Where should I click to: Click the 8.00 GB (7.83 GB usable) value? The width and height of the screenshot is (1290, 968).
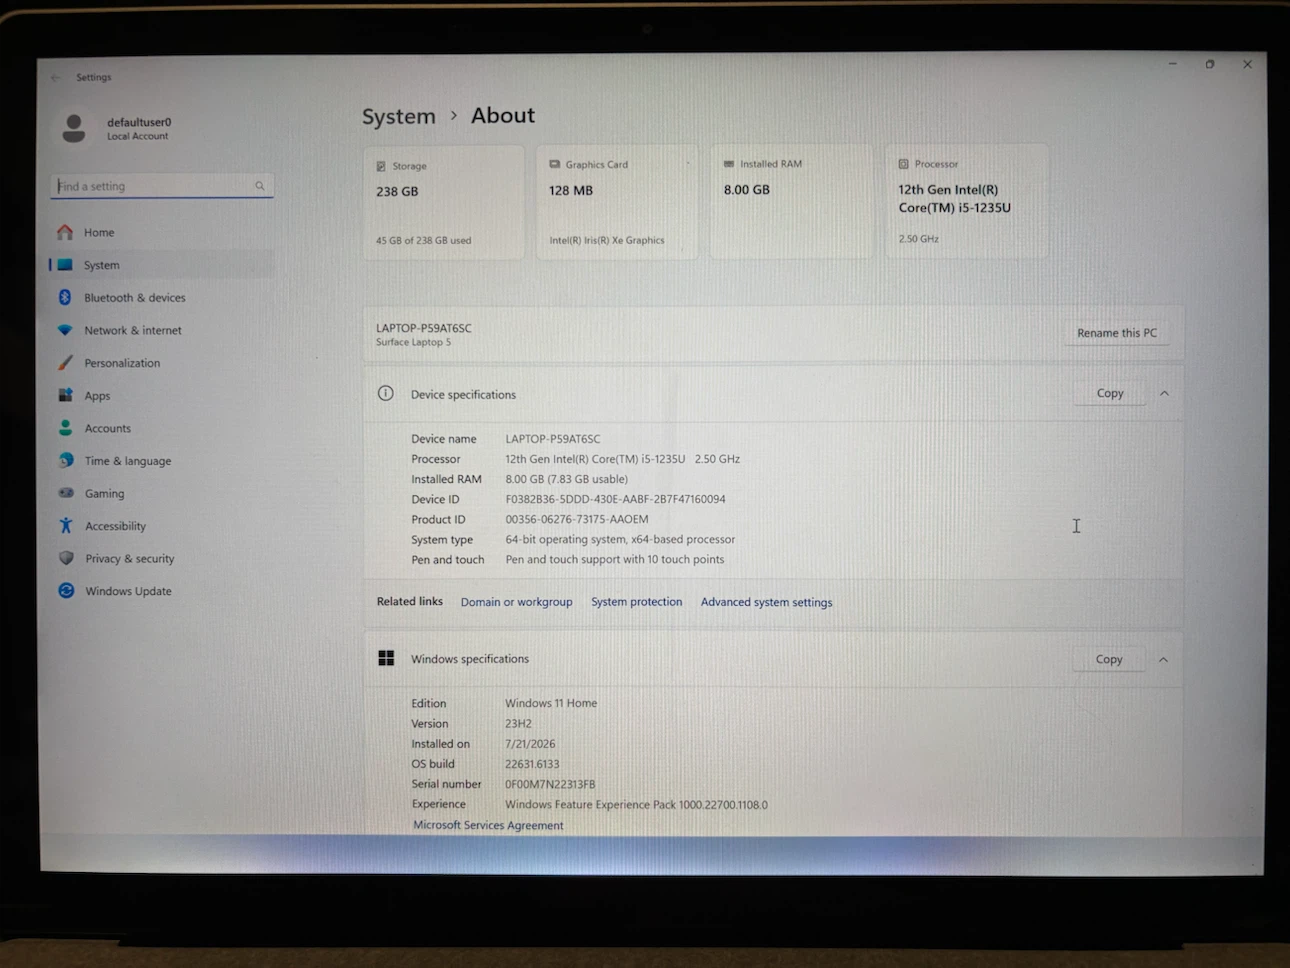(566, 479)
